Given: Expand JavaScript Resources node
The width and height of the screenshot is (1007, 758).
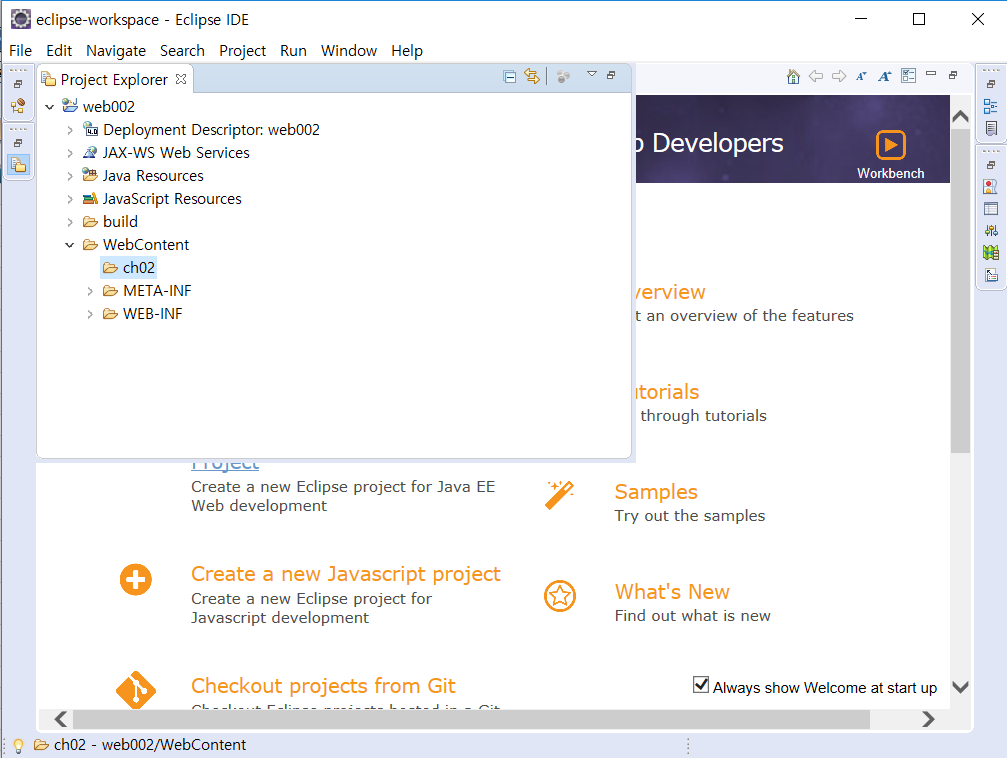Looking at the screenshot, I should tap(70, 199).
